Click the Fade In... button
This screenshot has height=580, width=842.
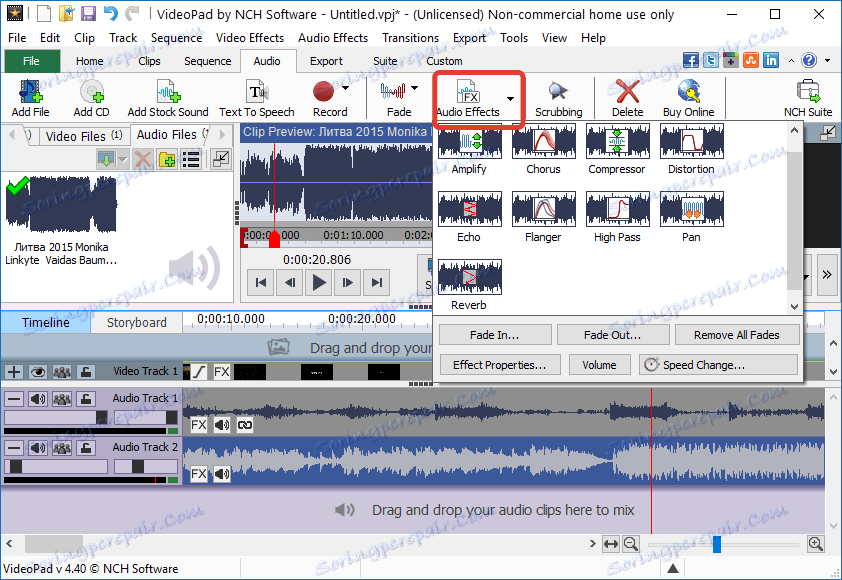(495, 335)
